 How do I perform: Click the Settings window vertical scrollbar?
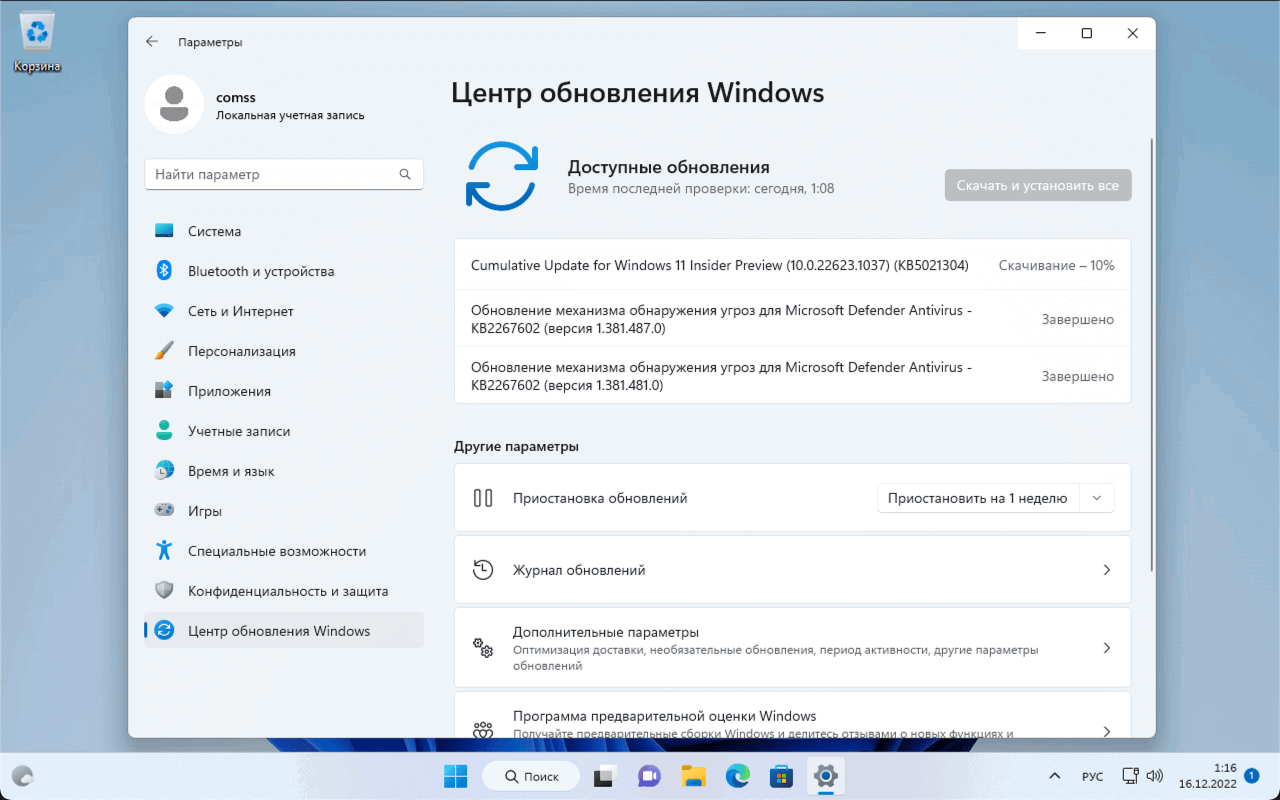click(1152, 355)
